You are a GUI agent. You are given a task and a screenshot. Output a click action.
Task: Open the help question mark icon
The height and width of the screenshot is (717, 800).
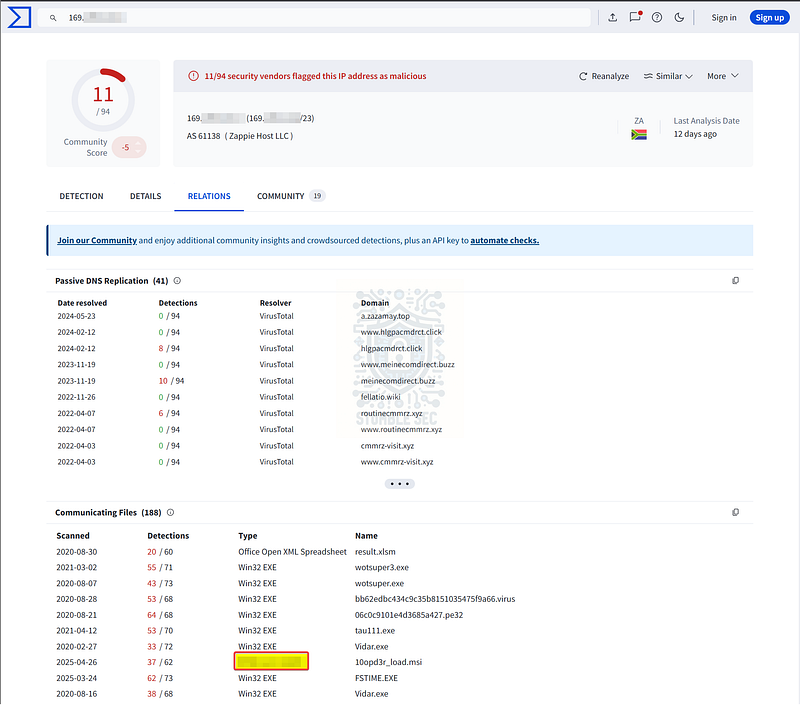point(657,17)
